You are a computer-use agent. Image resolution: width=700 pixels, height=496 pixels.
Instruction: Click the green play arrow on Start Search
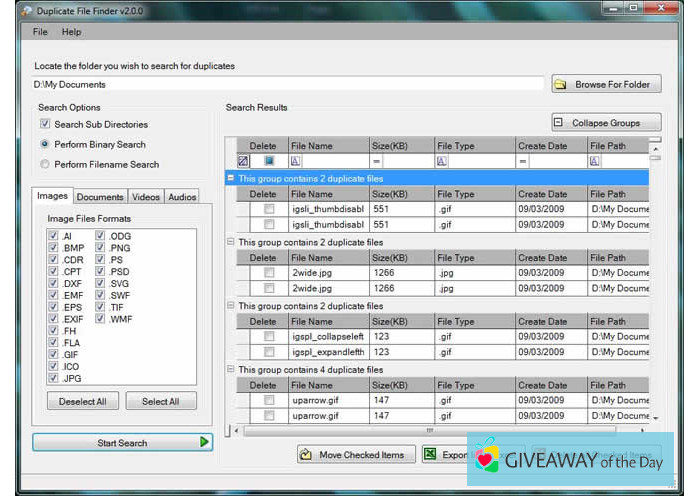coord(204,442)
